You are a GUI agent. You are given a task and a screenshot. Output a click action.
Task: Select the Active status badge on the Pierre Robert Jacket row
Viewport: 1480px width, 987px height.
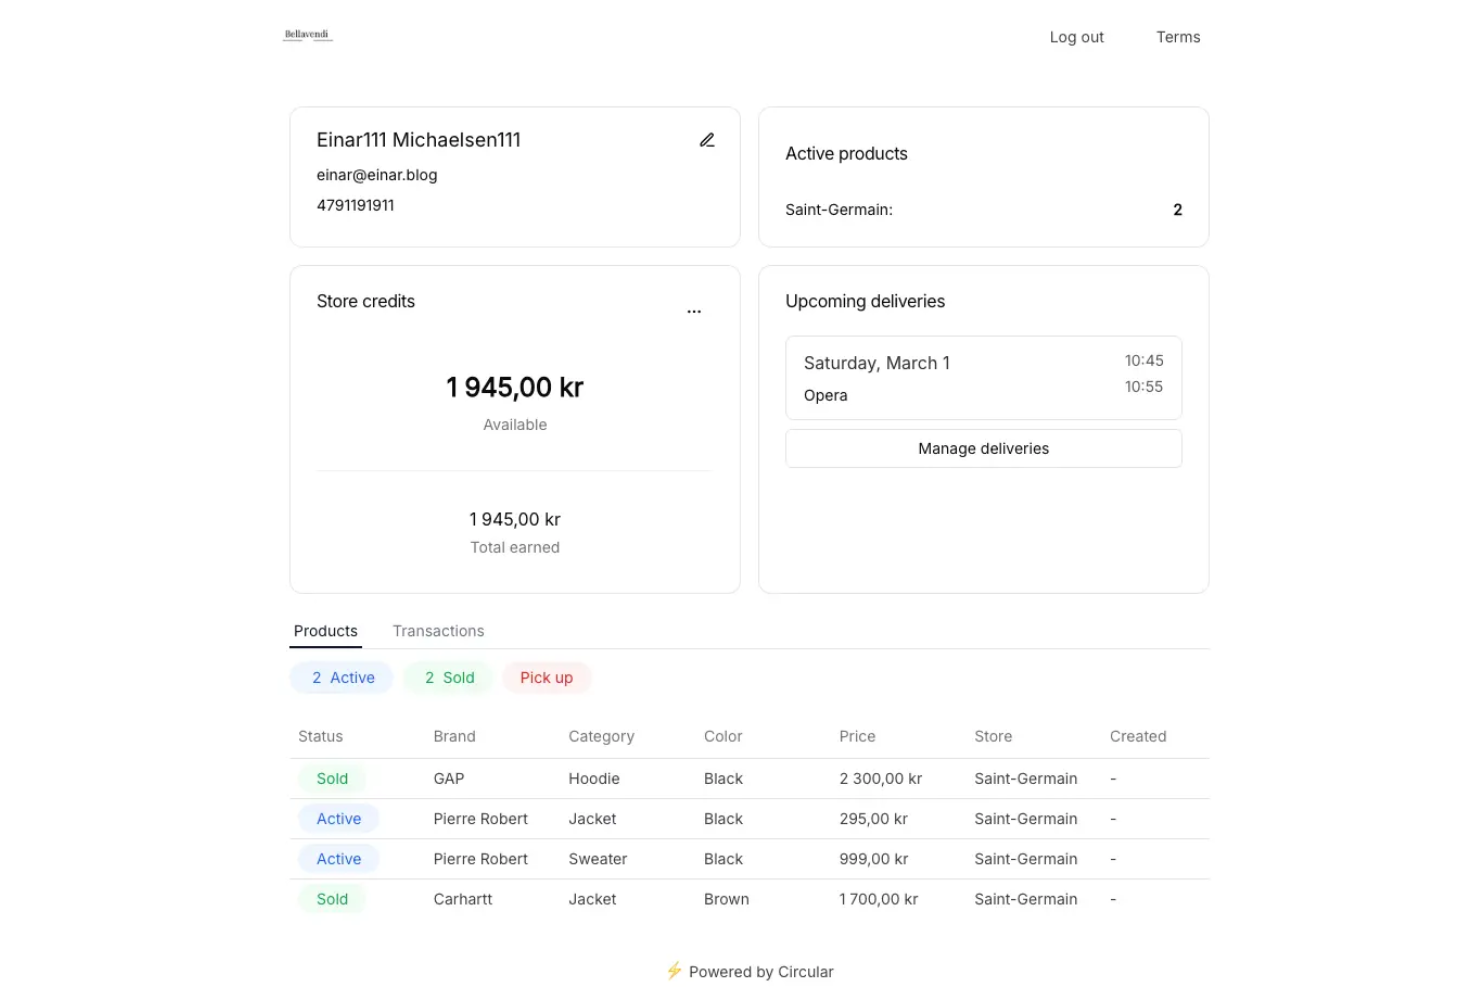click(338, 818)
